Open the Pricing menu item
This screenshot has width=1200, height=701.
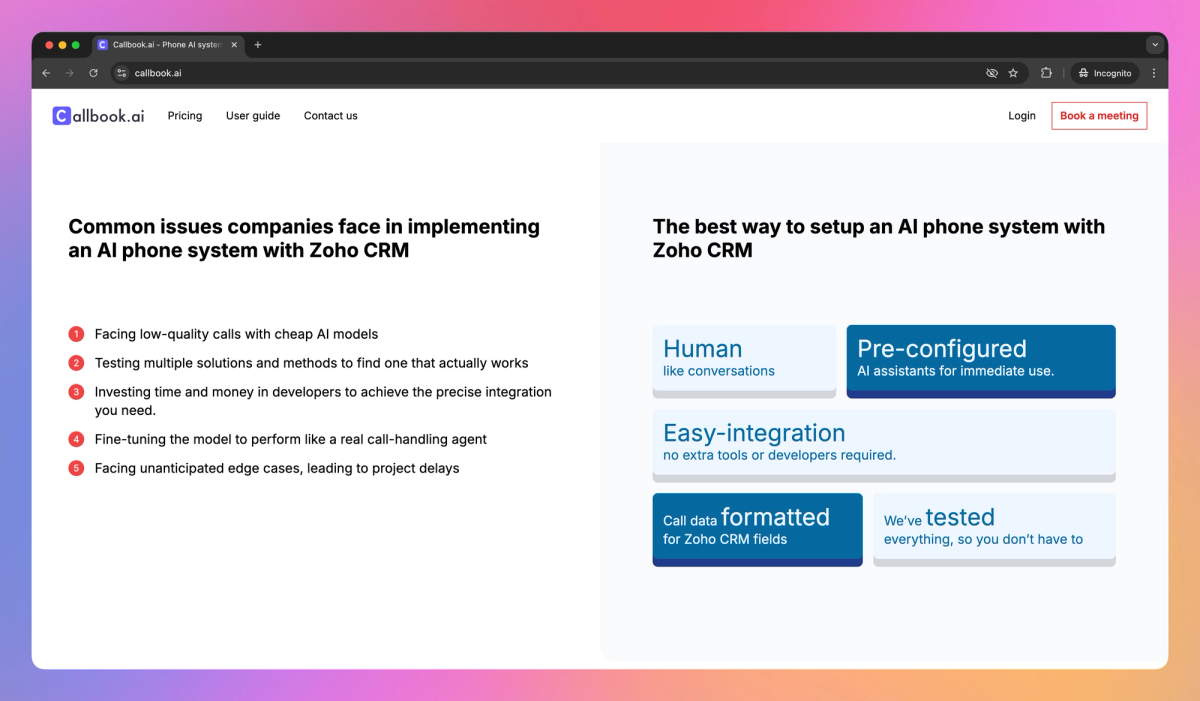point(185,116)
